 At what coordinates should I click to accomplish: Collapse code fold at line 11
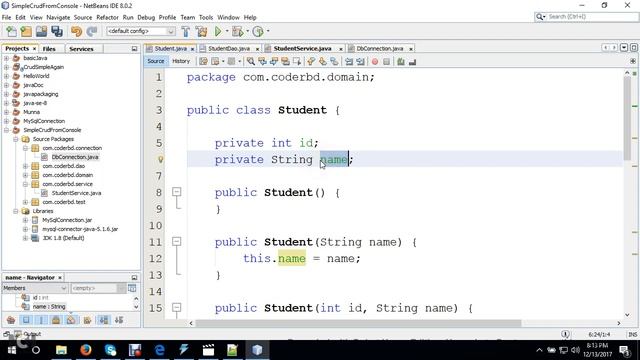click(x=176, y=242)
